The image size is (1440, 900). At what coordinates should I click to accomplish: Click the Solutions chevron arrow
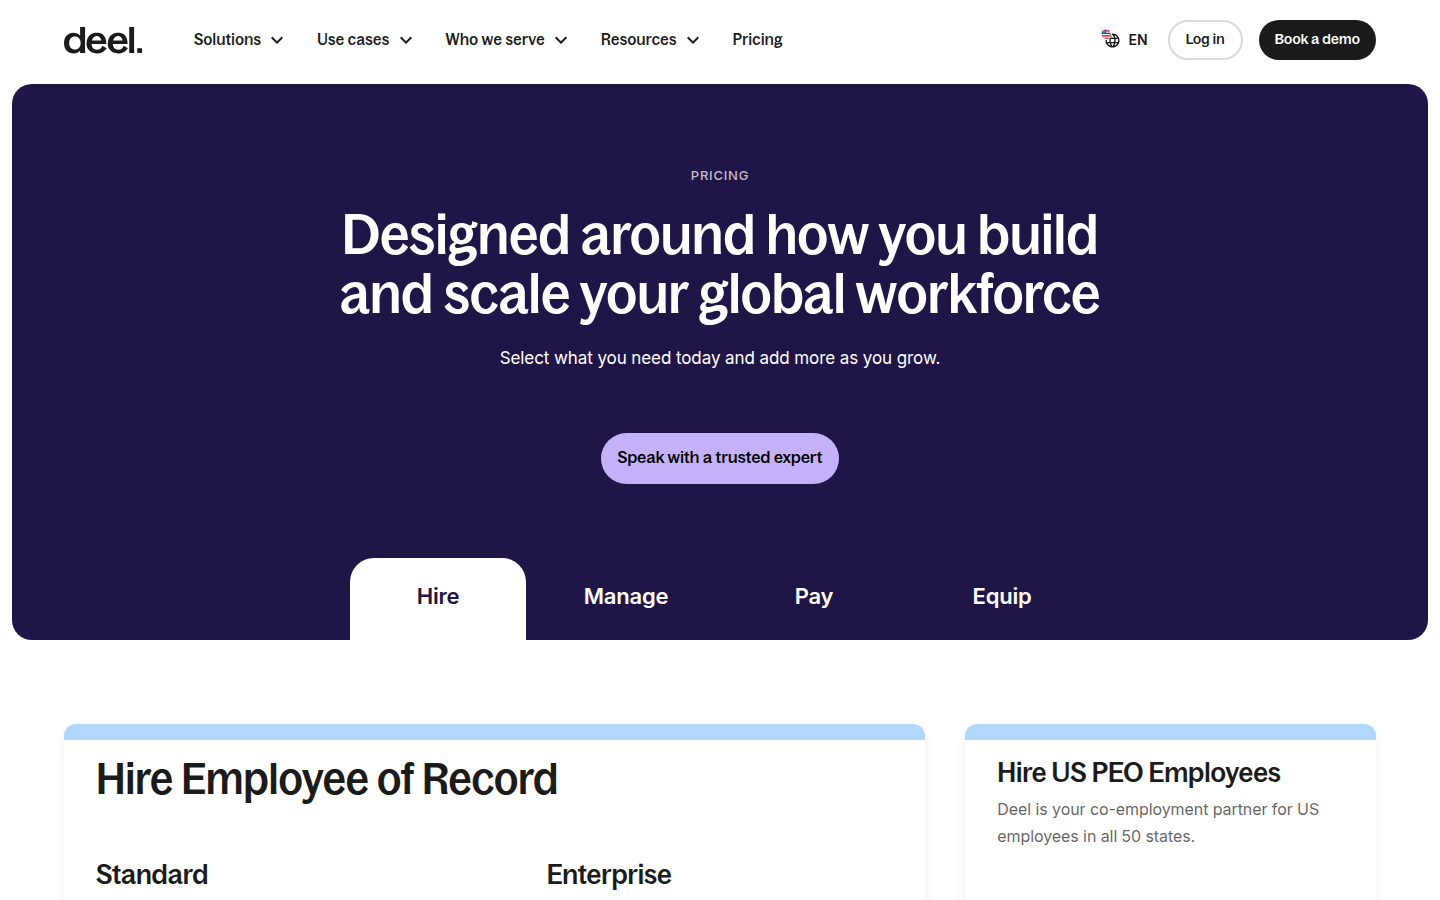[277, 40]
